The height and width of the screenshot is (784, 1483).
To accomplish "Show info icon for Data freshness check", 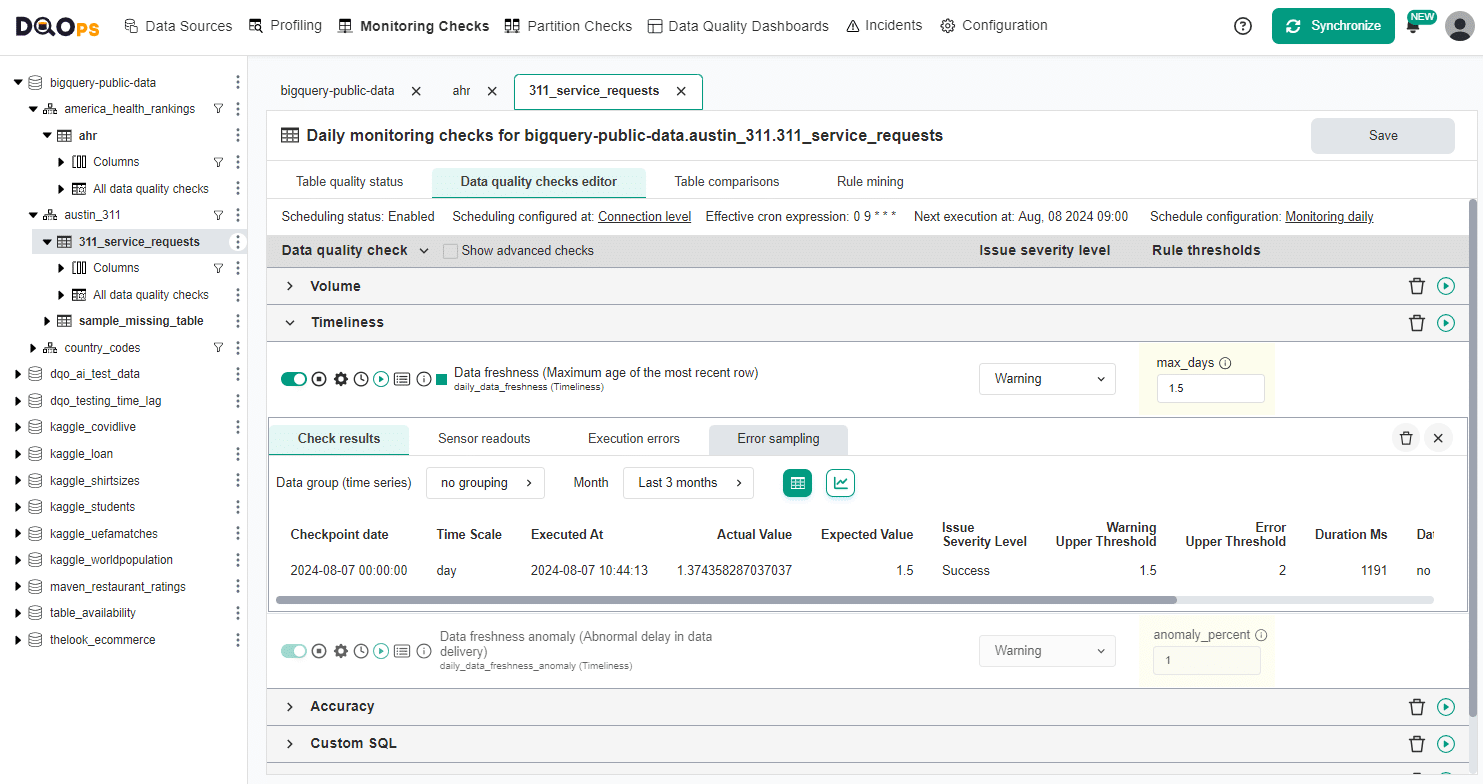I will (423, 379).
